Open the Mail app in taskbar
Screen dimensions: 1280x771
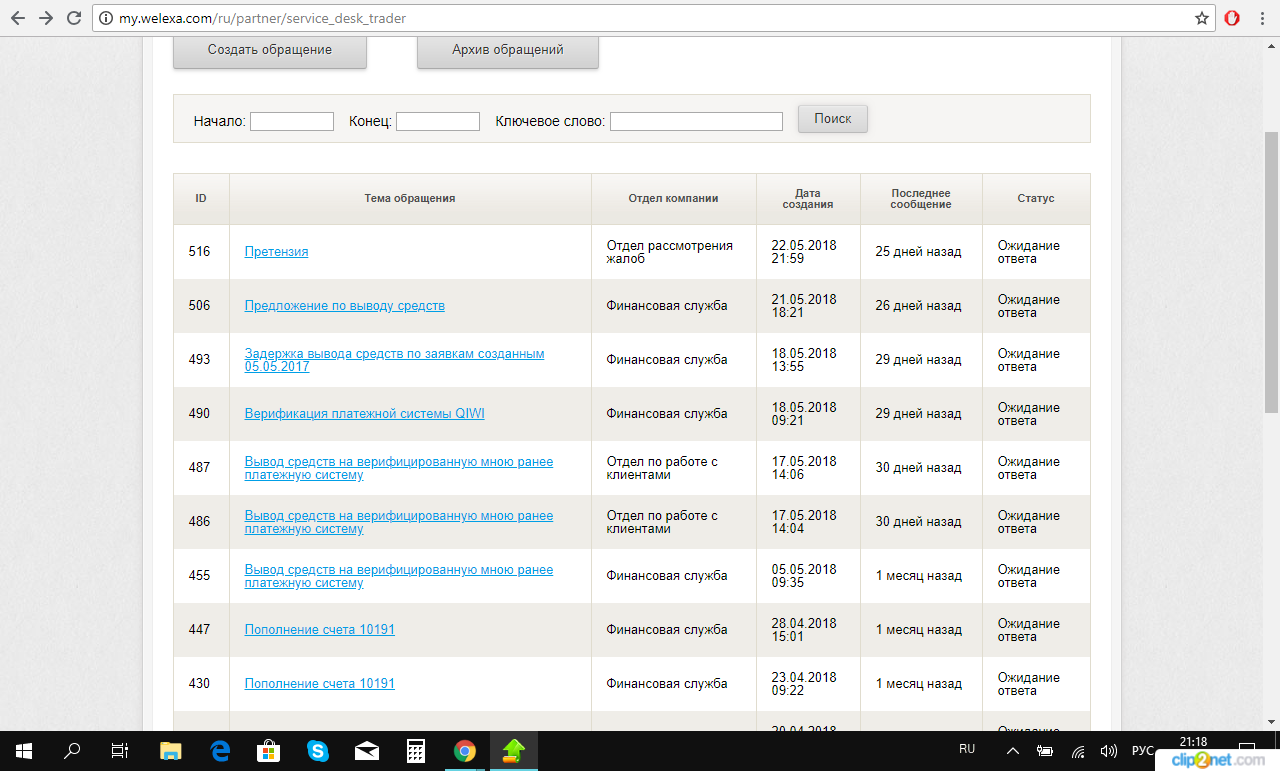coord(367,750)
